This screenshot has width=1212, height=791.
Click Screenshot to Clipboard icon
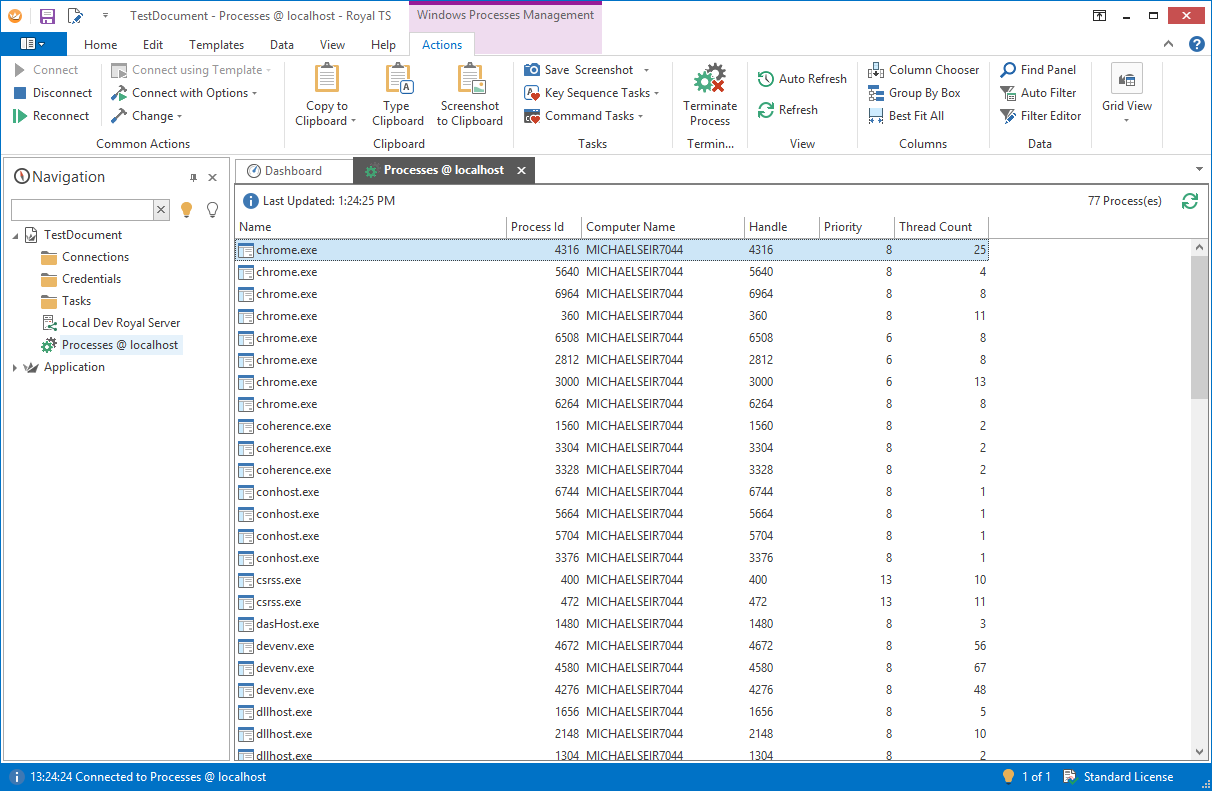coord(470,80)
